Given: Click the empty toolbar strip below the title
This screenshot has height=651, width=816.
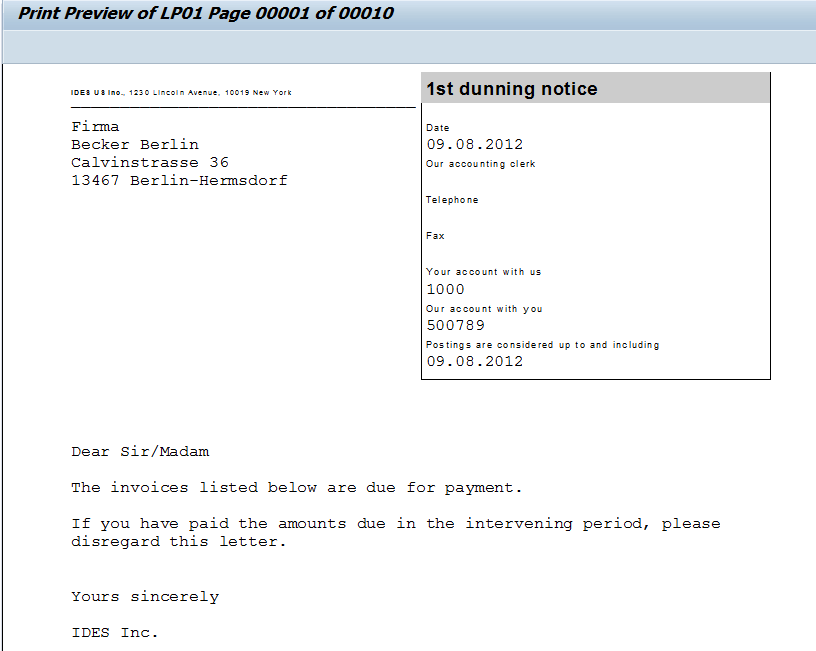Looking at the screenshot, I should (408, 46).
